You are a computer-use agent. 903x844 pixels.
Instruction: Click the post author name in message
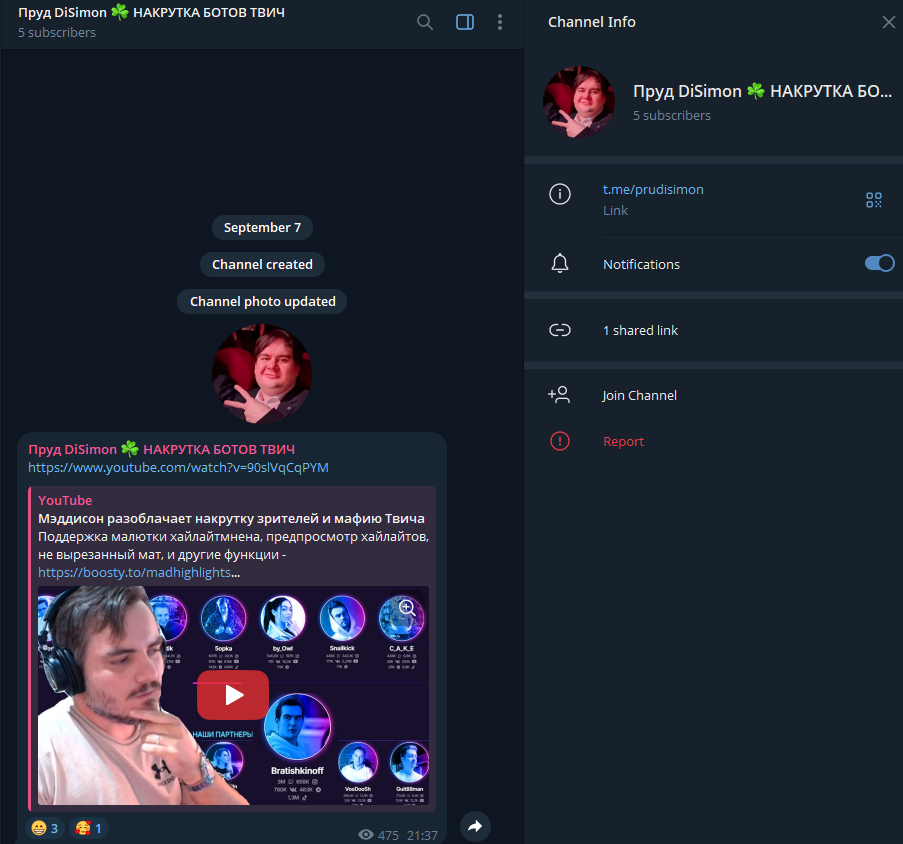161,449
